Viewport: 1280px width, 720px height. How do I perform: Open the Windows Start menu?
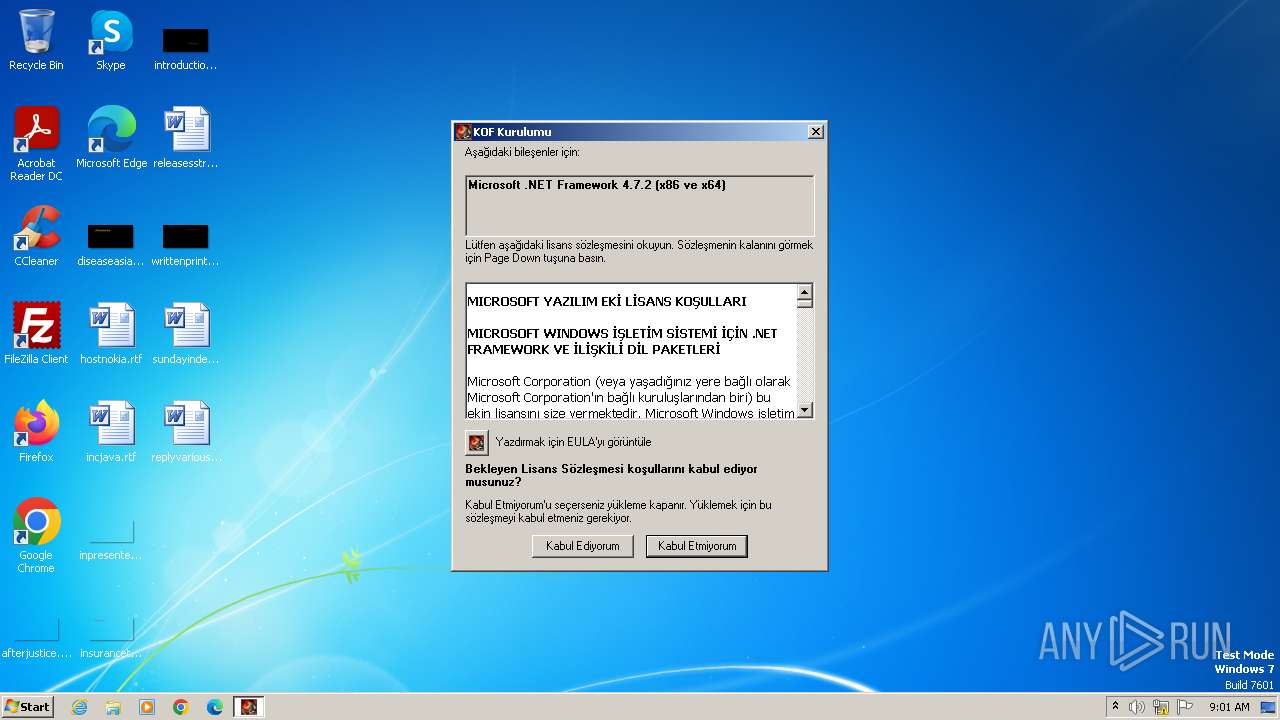pos(27,706)
